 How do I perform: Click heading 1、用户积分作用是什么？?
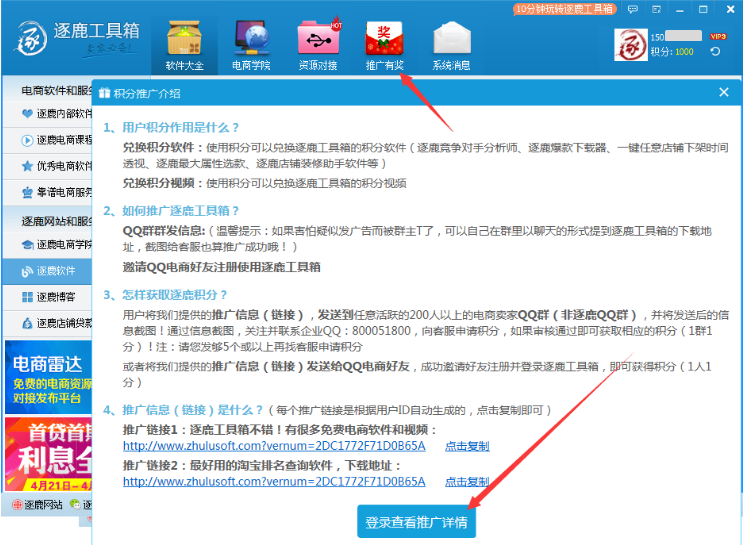click(x=171, y=127)
